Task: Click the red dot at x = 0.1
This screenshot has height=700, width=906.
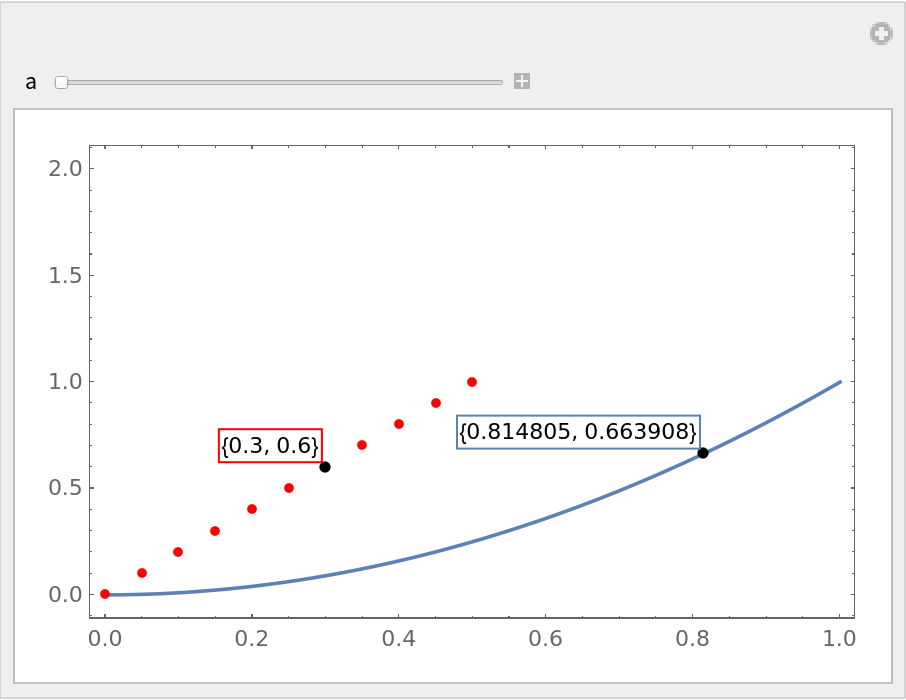Action: pos(178,552)
